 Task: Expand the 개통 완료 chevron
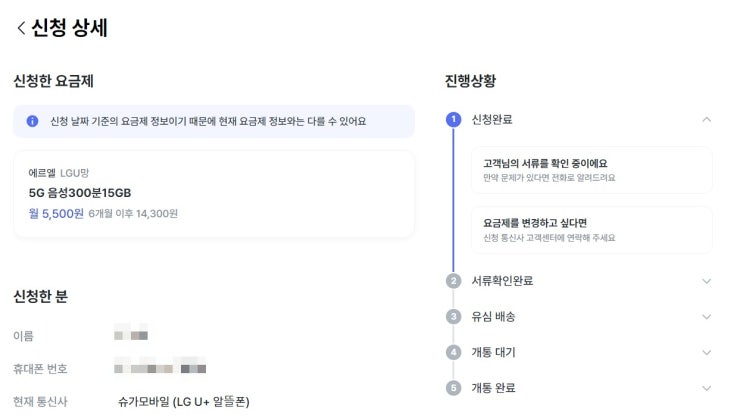point(706,387)
